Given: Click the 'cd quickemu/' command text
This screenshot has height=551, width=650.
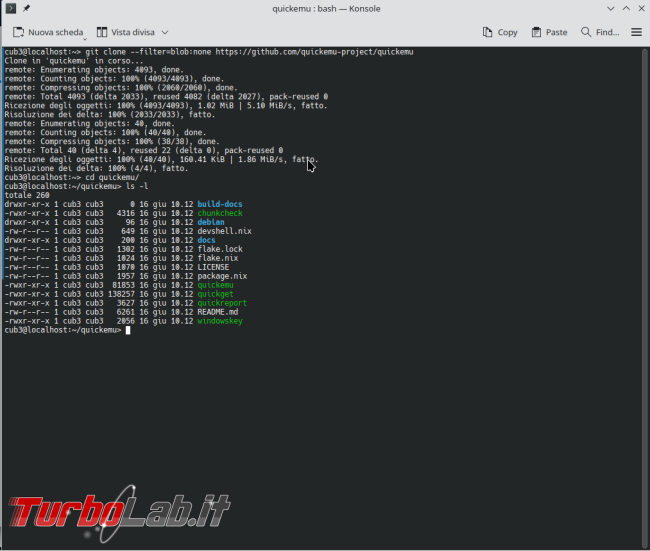Looking at the screenshot, I should tap(112, 177).
